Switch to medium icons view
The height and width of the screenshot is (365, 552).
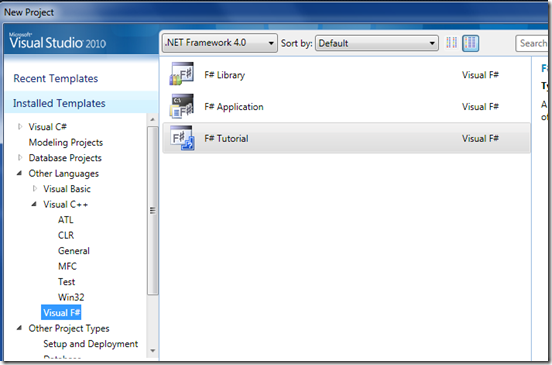point(470,43)
